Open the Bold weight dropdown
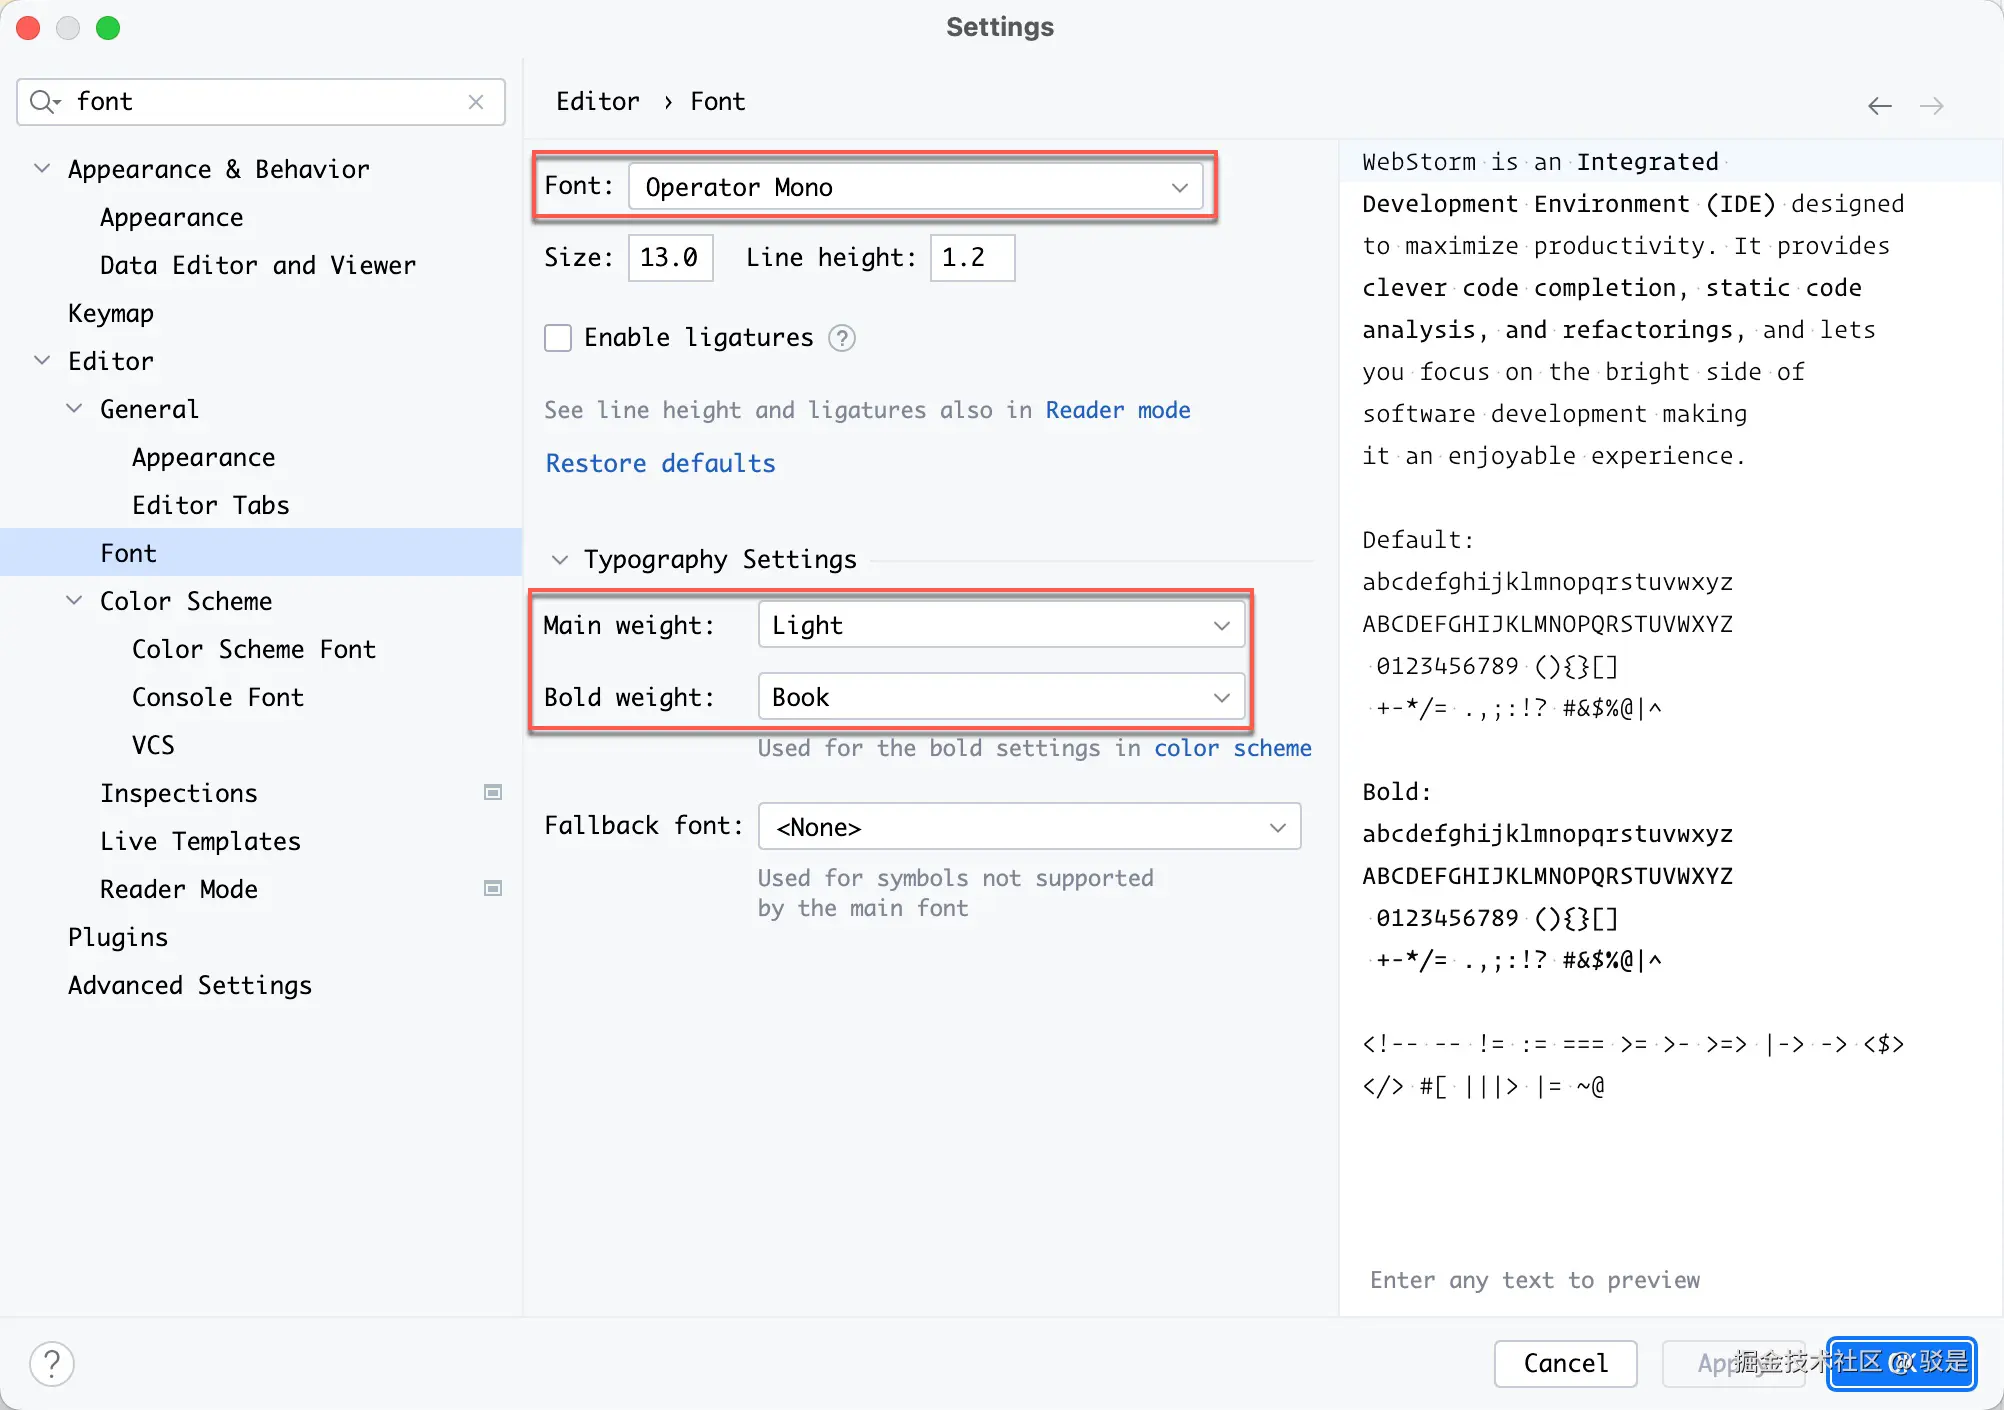2004x1410 pixels. pyautogui.click(x=1001, y=697)
